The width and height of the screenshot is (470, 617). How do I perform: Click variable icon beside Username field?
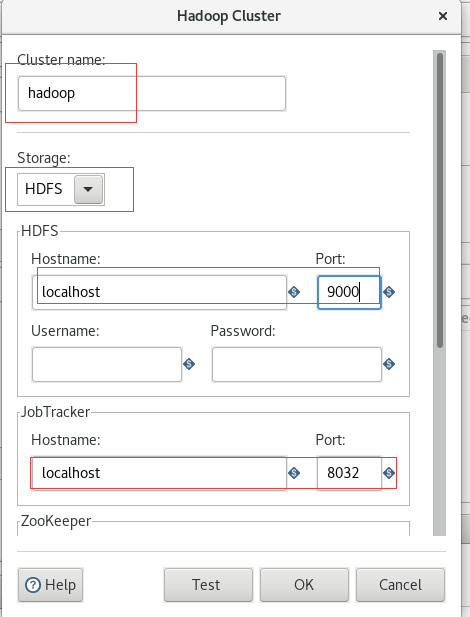point(189,364)
